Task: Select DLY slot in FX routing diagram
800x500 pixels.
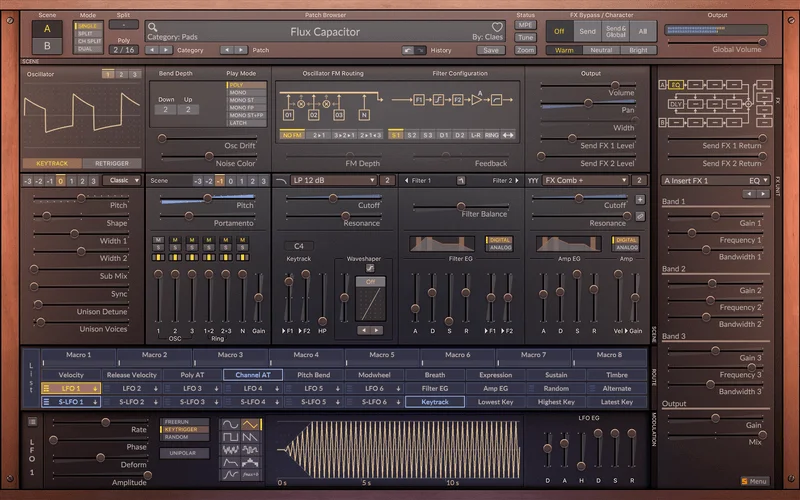Action: pos(677,104)
